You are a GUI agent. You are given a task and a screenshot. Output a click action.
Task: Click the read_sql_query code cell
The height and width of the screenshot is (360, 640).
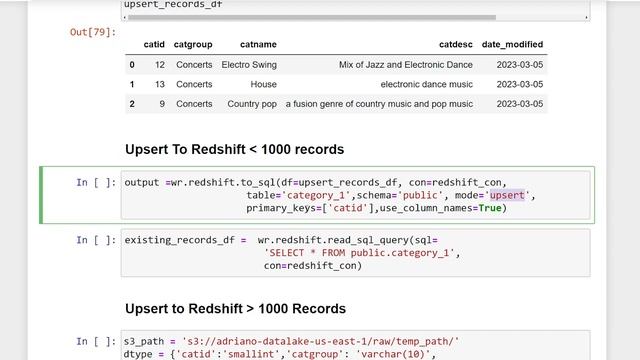356,253
